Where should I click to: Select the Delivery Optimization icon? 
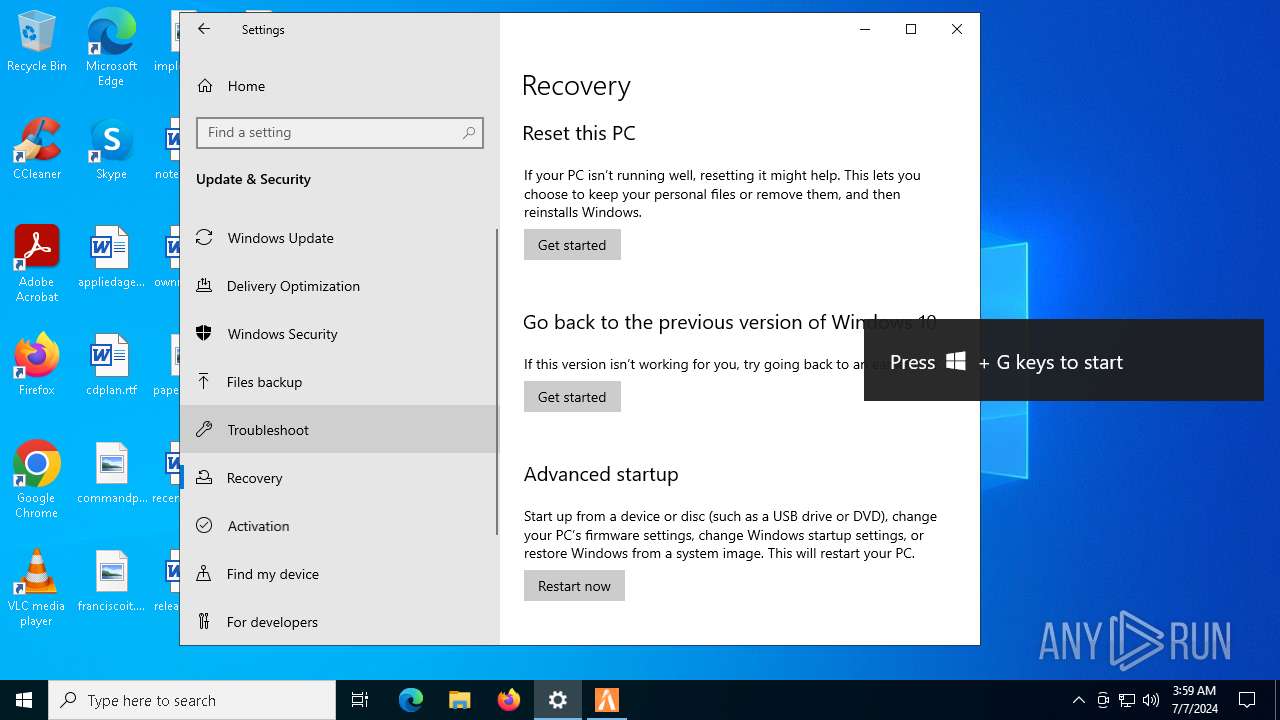pos(204,285)
